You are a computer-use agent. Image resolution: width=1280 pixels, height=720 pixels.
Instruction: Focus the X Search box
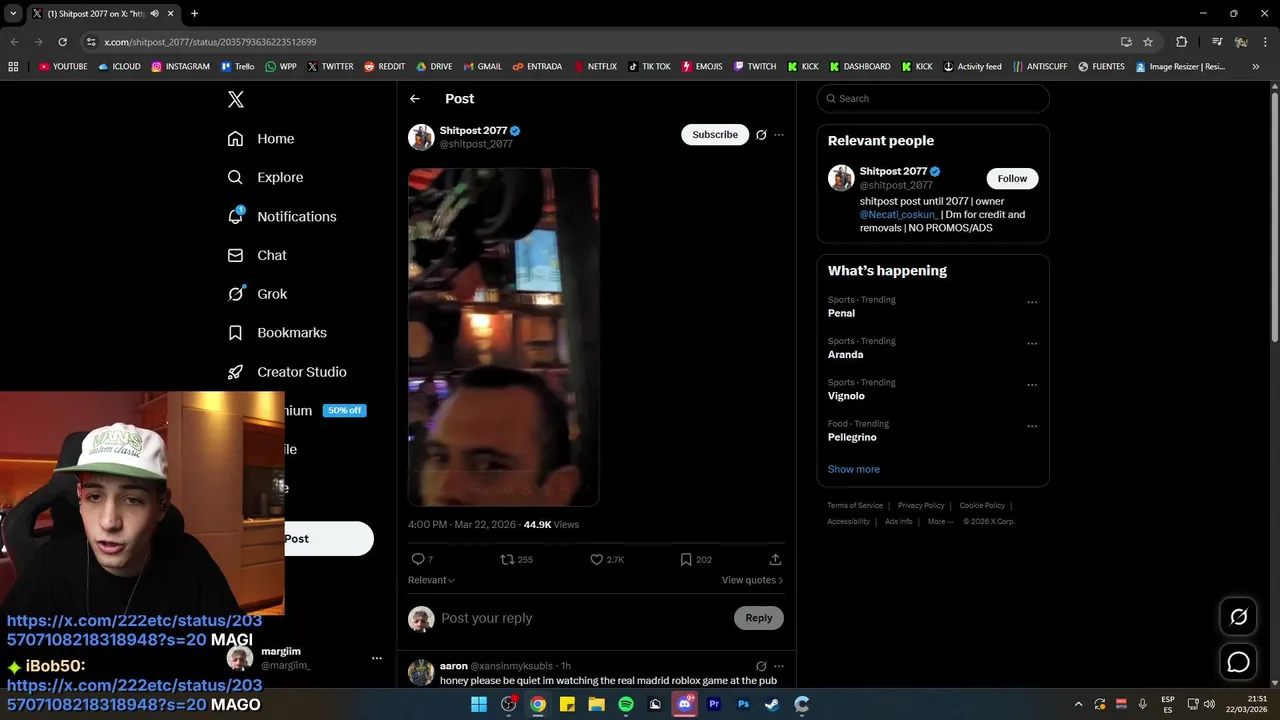click(933, 98)
